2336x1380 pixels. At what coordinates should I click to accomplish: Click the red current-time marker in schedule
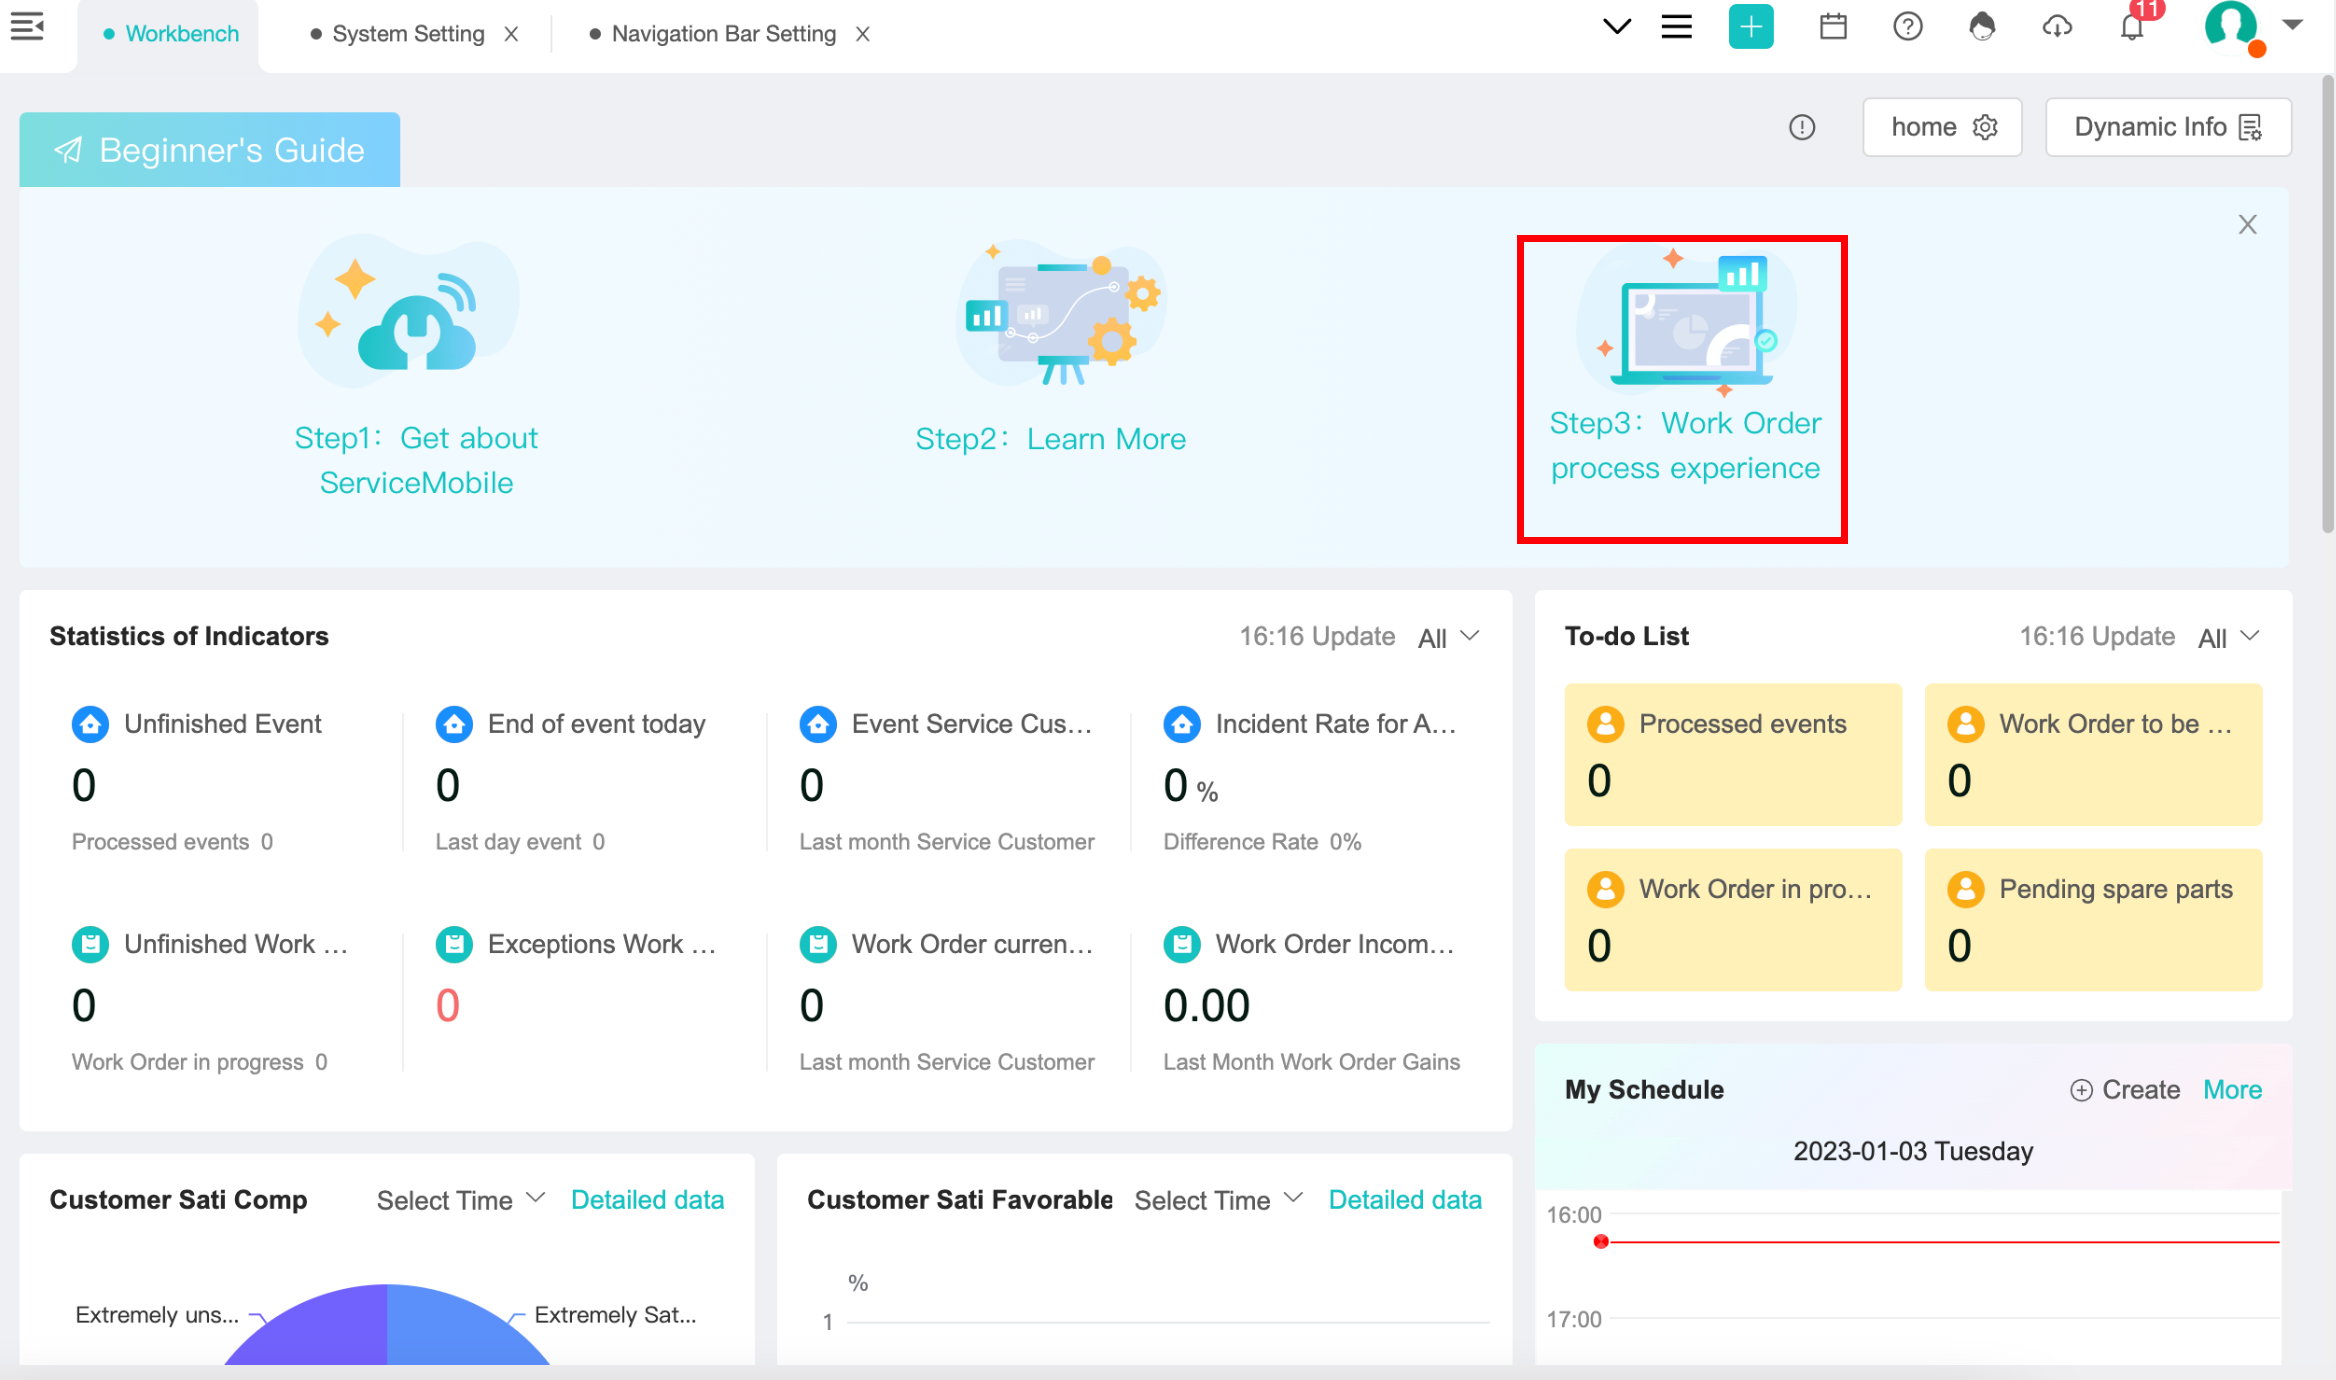point(1601,1242)
